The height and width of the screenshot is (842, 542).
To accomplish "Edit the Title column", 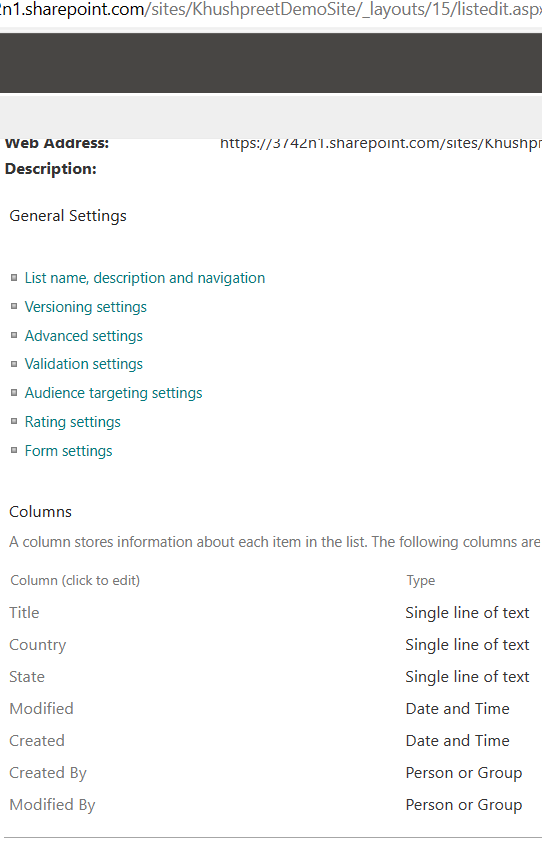I will (x=24, y=613).
